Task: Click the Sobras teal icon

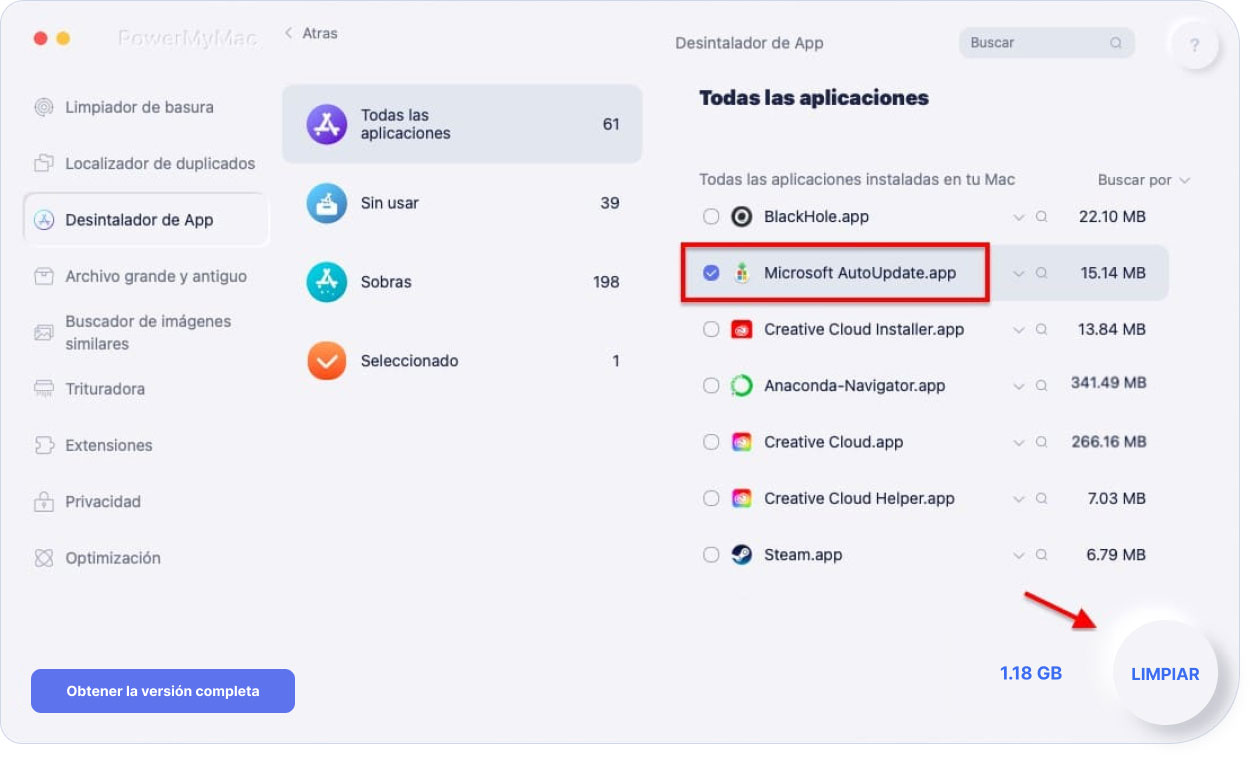Action: tap(327, 282)
